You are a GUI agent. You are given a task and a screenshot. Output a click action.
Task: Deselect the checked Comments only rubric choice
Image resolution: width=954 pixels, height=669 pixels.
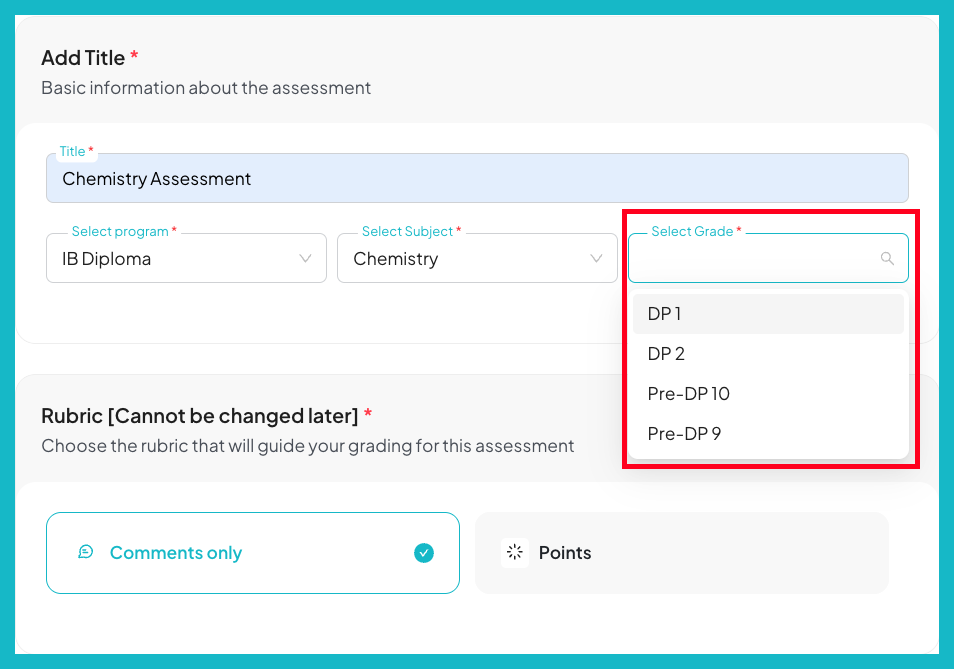(252, 552)
